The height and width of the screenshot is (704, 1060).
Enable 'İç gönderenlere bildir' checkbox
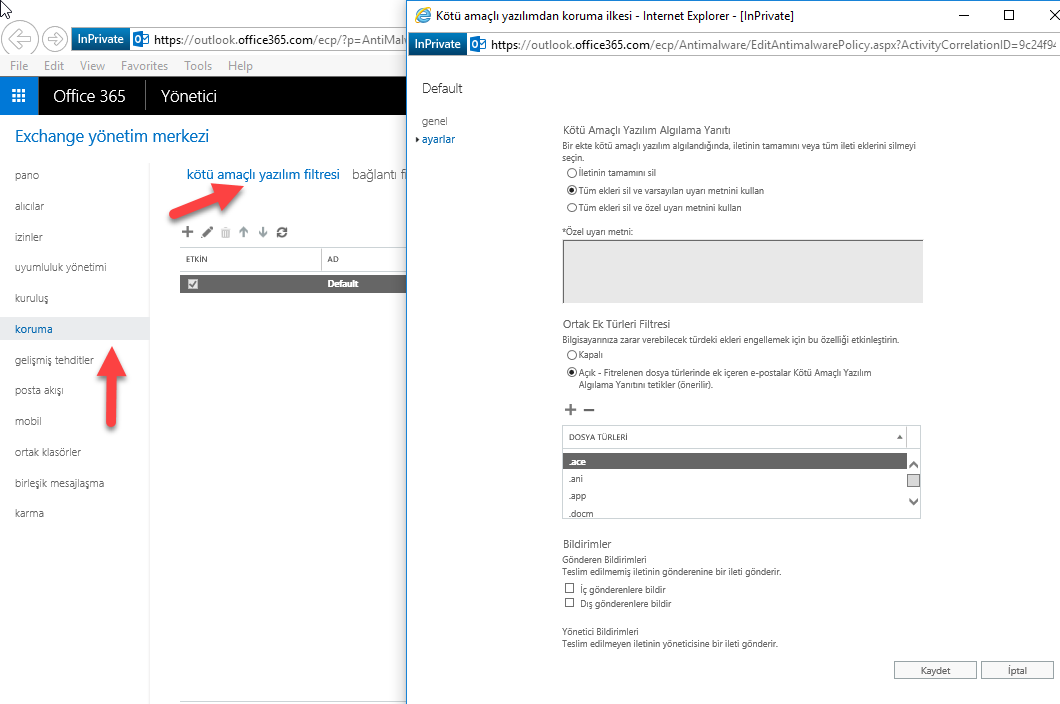(x=569, y=588)
